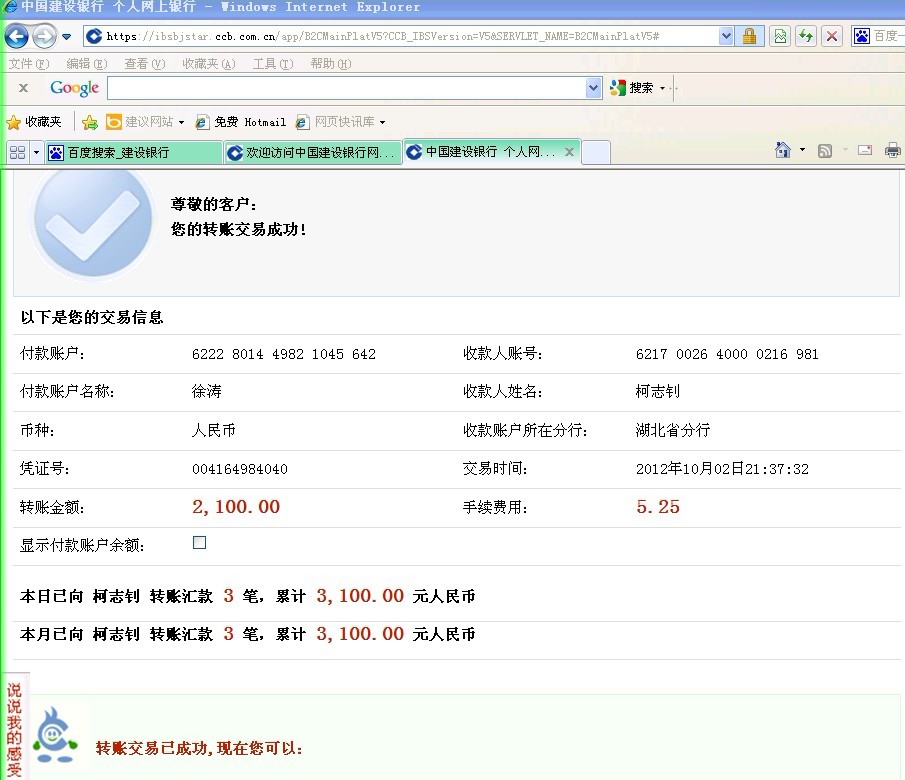This screenshot has height=780, width=905.
Task: Open the Home page icon in command bar
Action: 784,151
